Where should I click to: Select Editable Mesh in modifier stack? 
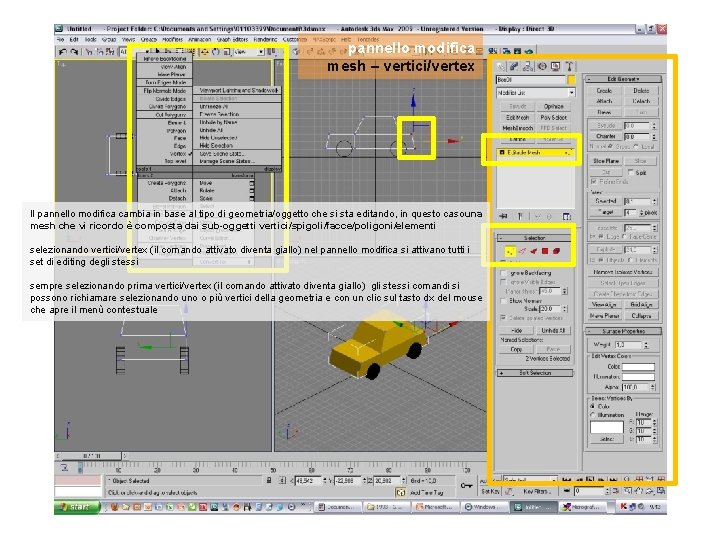tap(536, 152)
